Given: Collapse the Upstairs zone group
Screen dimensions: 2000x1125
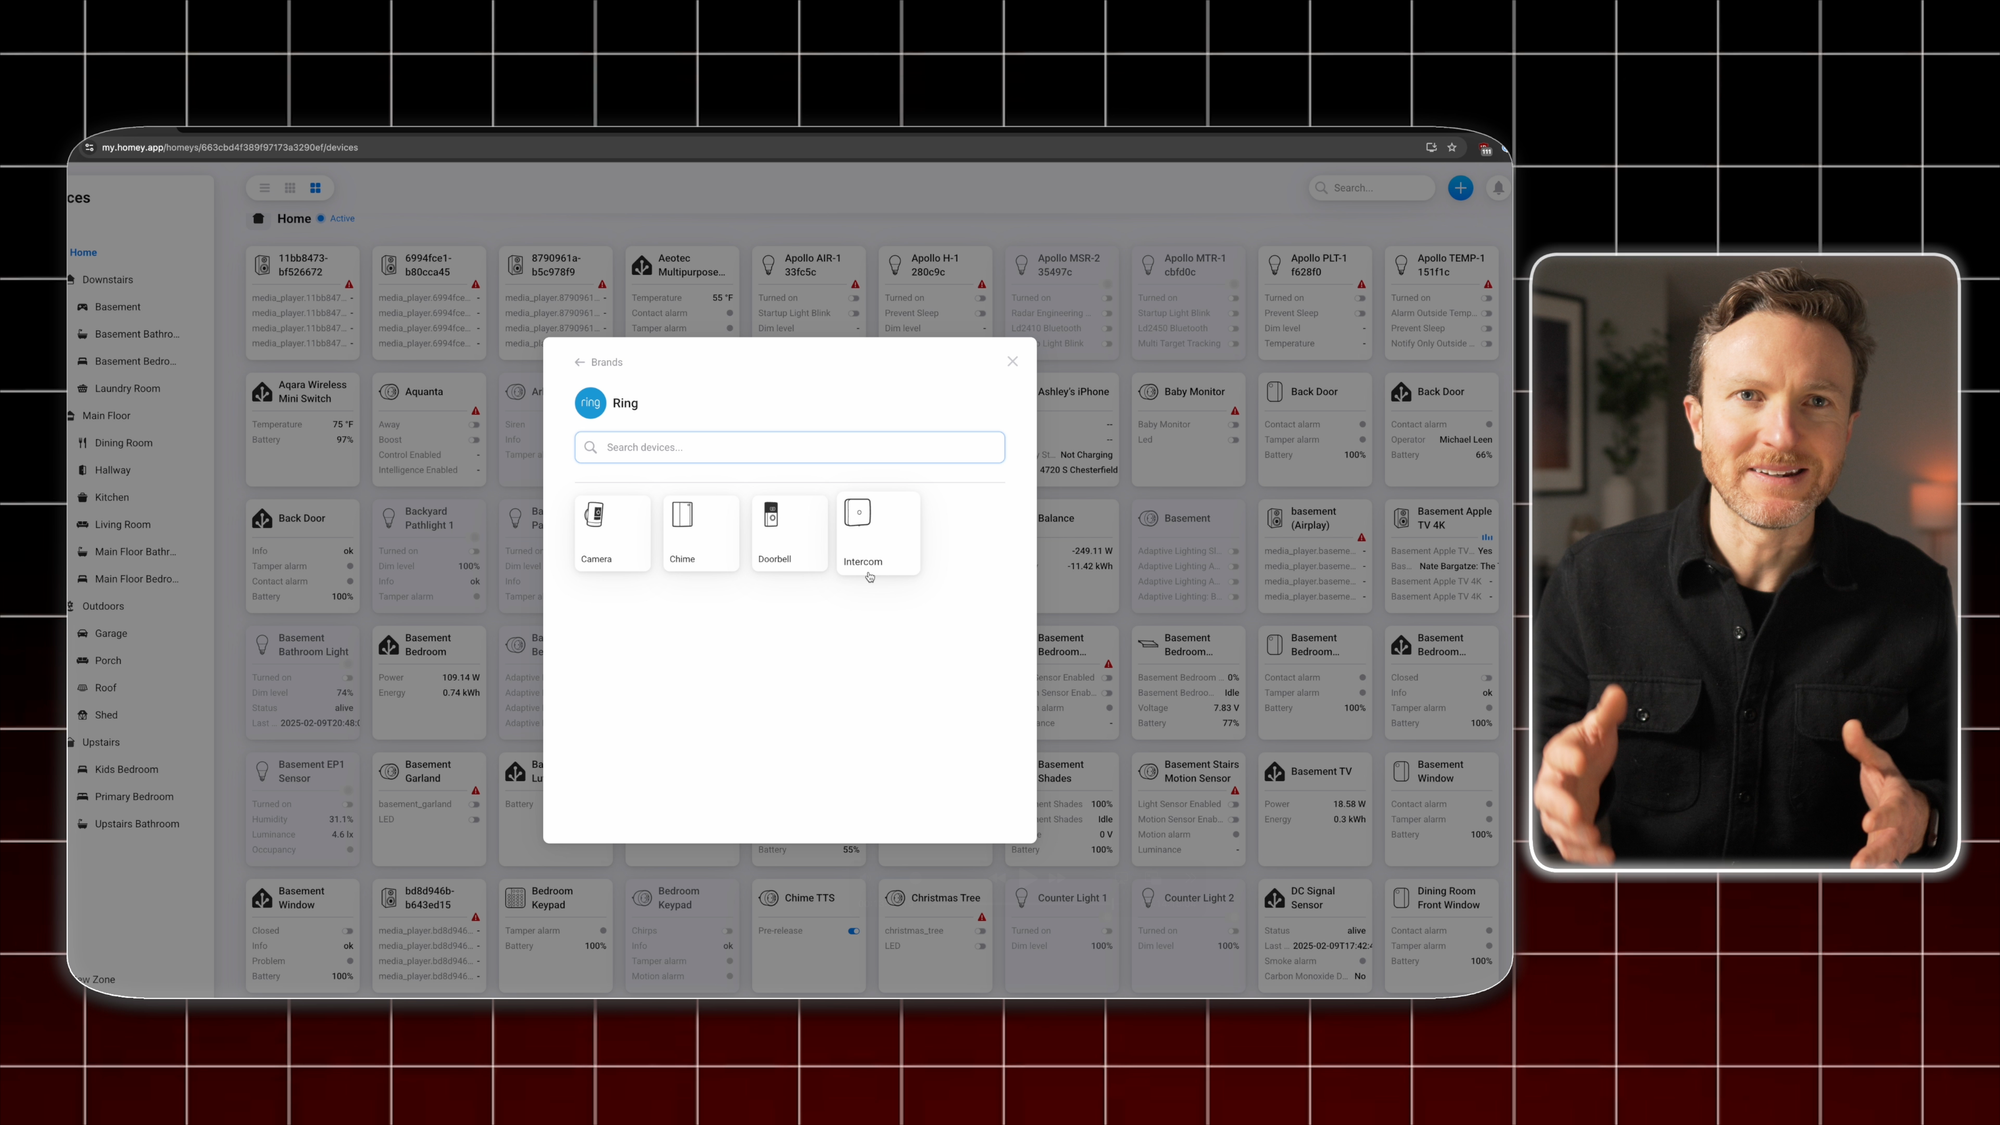Looking at the screenshot, I should coord(72,742).
